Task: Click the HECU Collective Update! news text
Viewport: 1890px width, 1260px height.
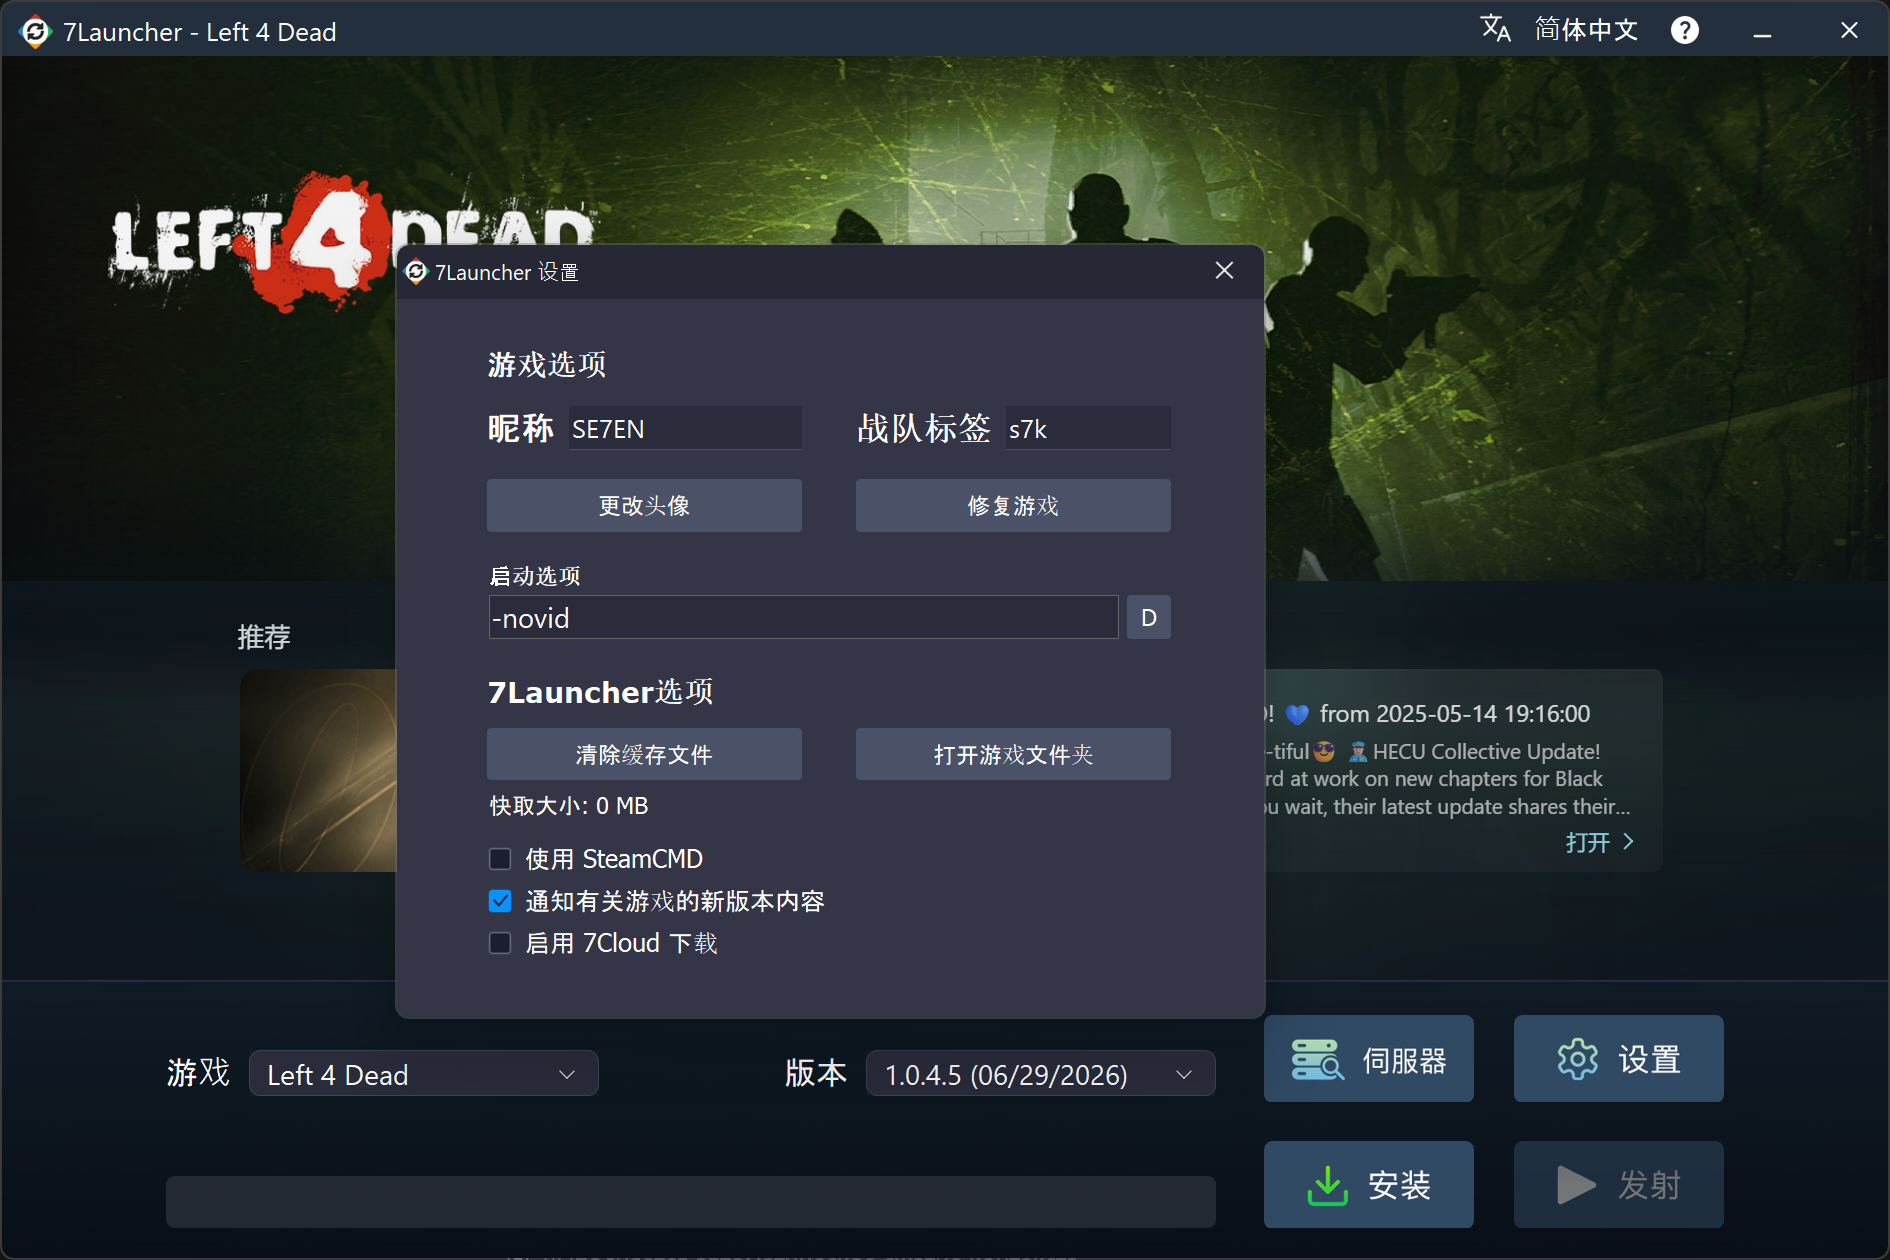Action: (x=1486, y=751)
